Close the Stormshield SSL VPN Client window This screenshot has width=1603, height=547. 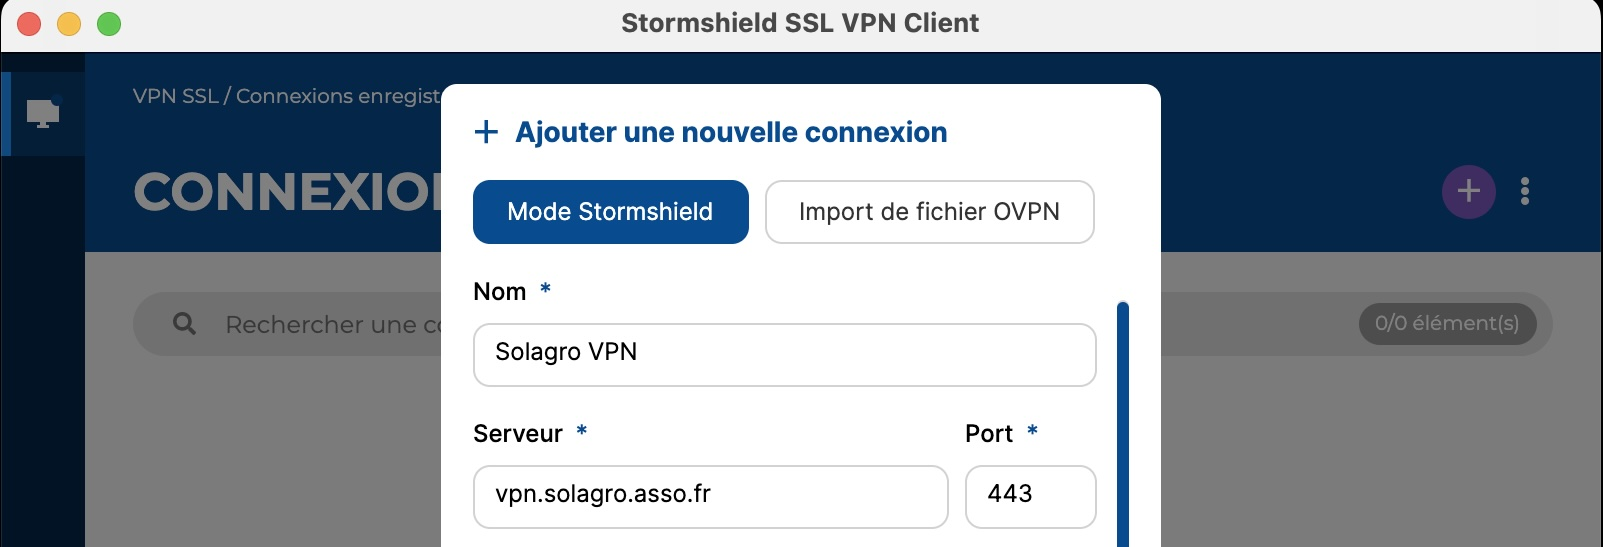(x=29, y=24)
